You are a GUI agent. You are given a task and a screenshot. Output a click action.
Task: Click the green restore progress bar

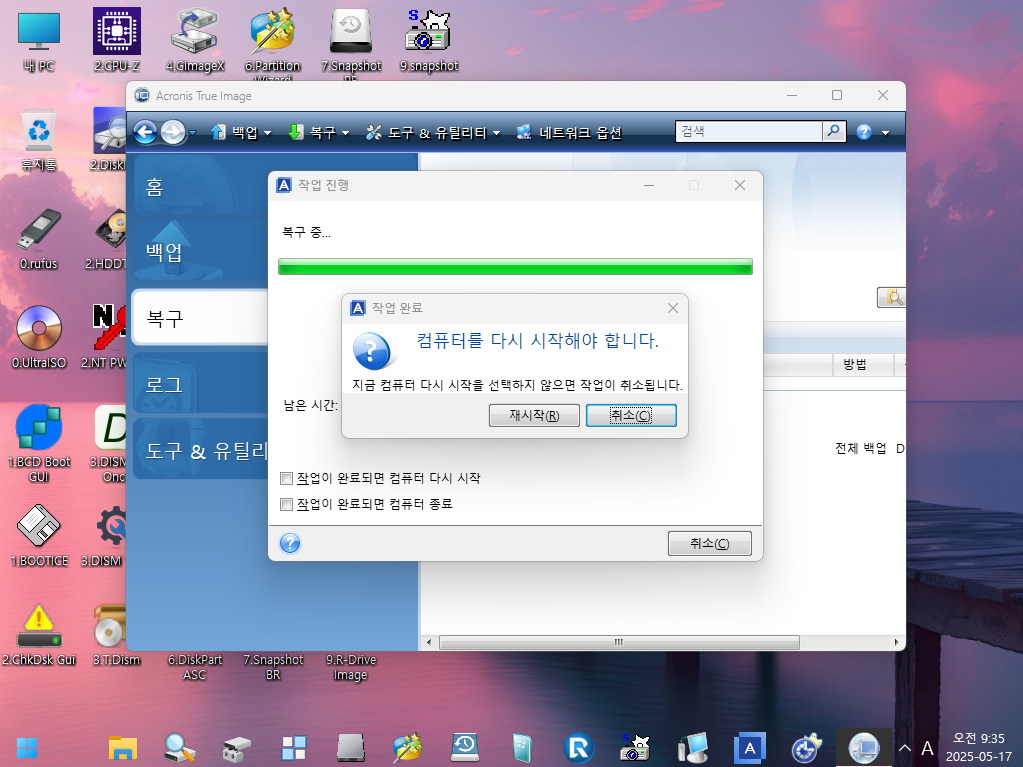click(x=515, y=267)
